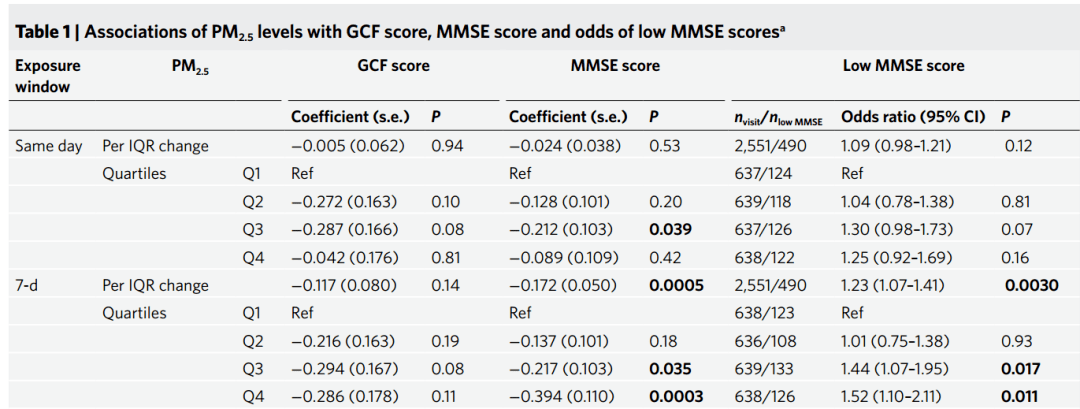Click the "Odds ratio (95% CI)" subheader
The image size is (1080, 409).
click(913, 117)
